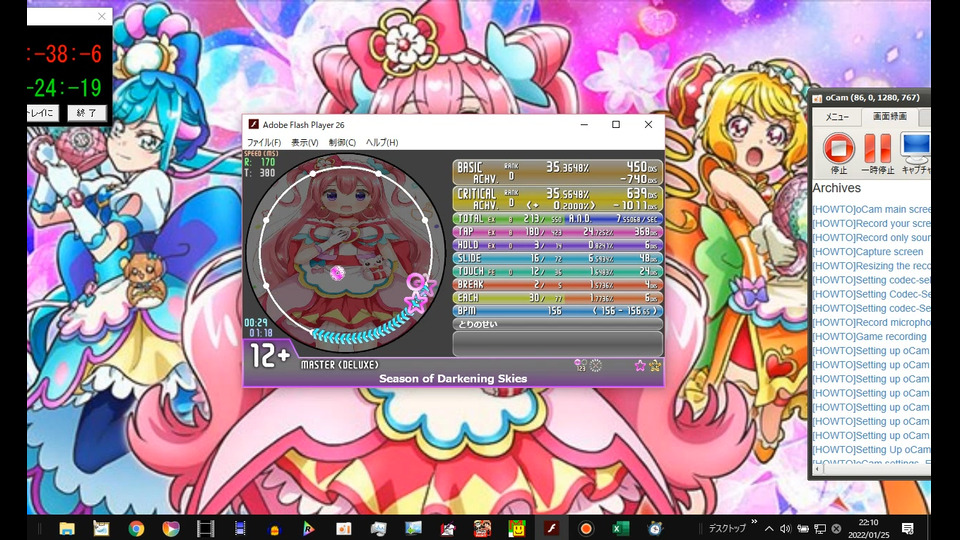Click the TAP notes stat bar

pyautogui.click(x=558, y=232)
